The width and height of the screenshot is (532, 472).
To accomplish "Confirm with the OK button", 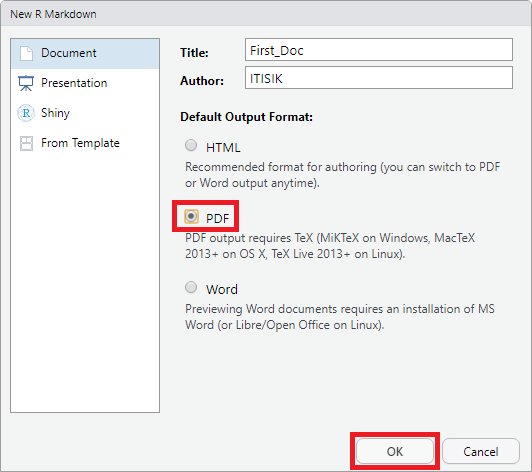I will click(395, 451).
